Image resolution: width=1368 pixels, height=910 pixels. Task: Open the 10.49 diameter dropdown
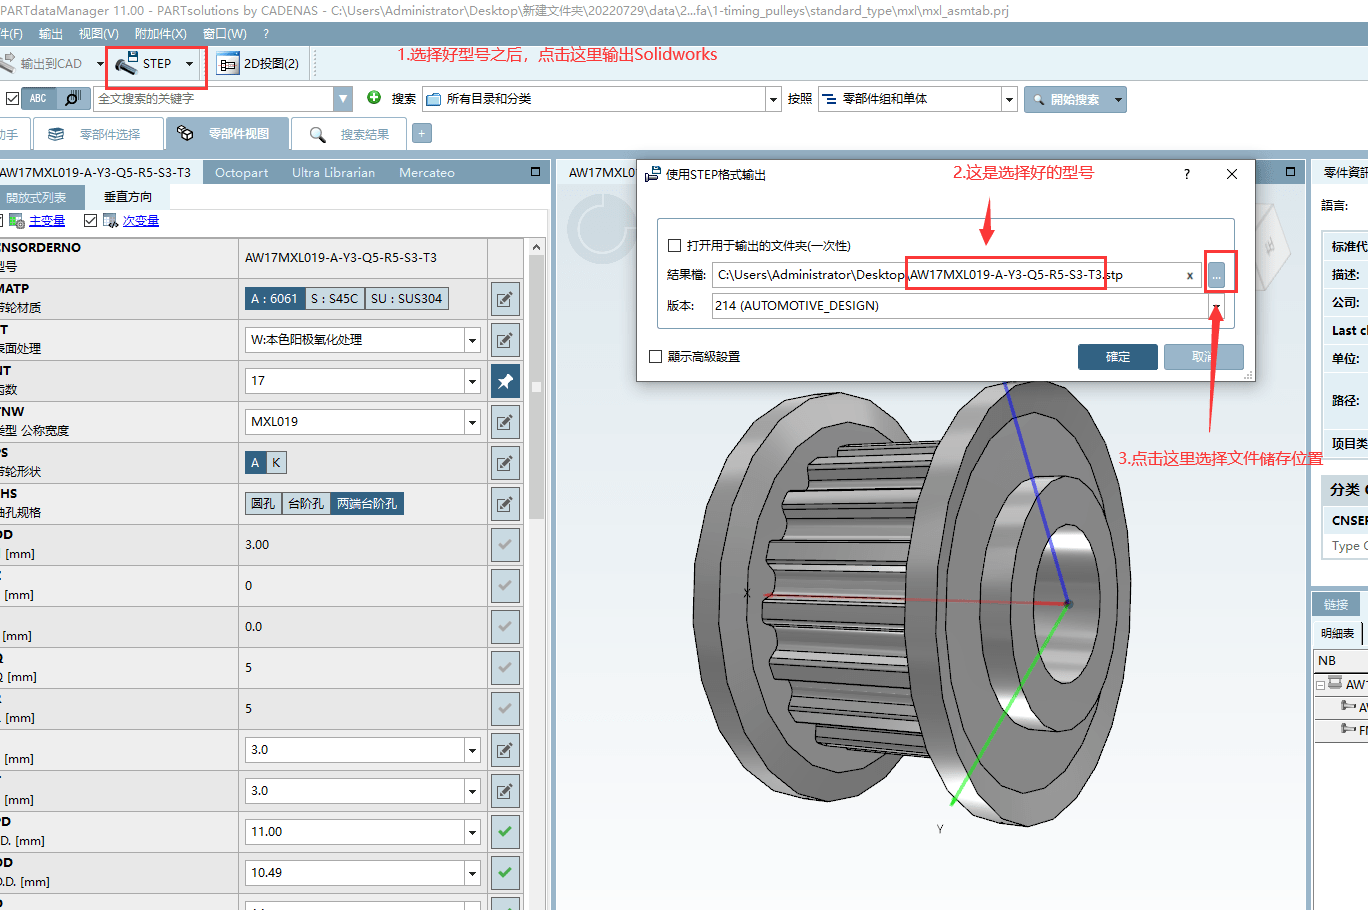click(x=472, y=873)
